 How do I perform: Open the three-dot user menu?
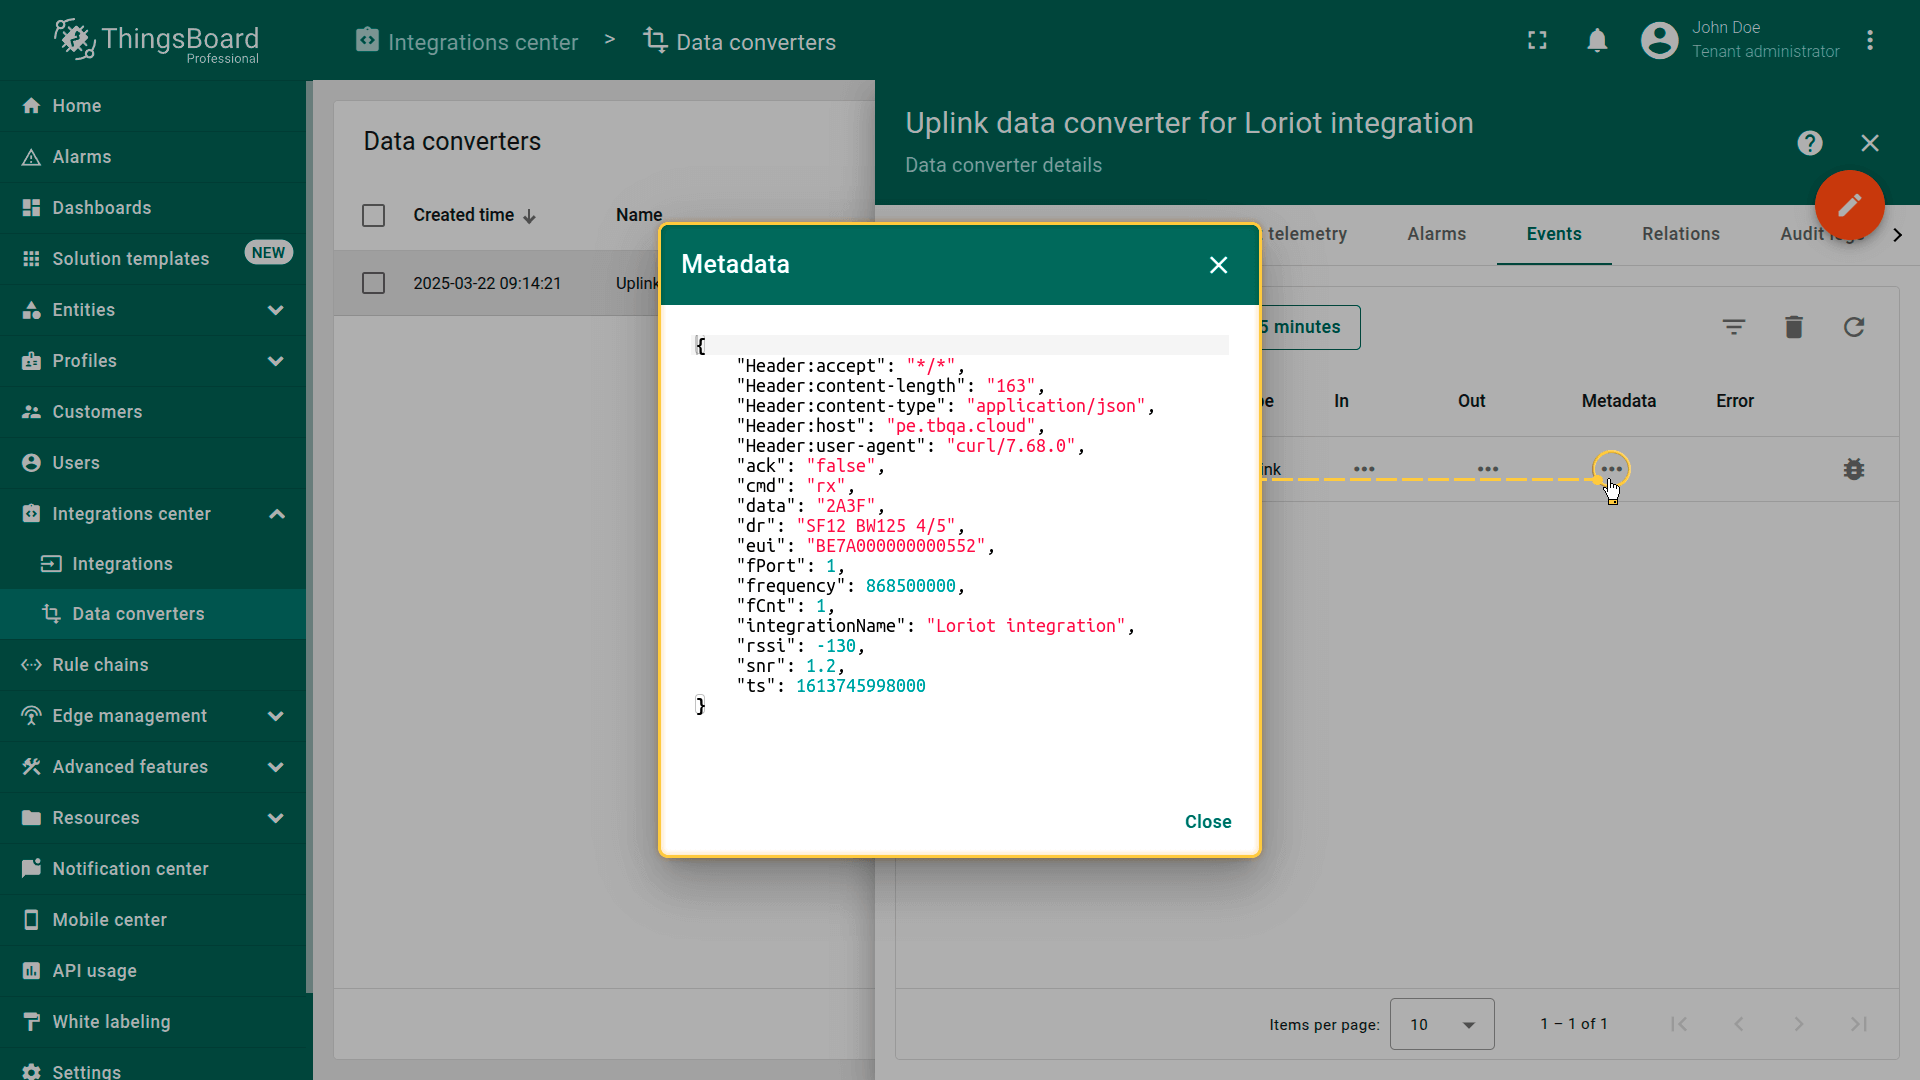tap(1869, 41)
